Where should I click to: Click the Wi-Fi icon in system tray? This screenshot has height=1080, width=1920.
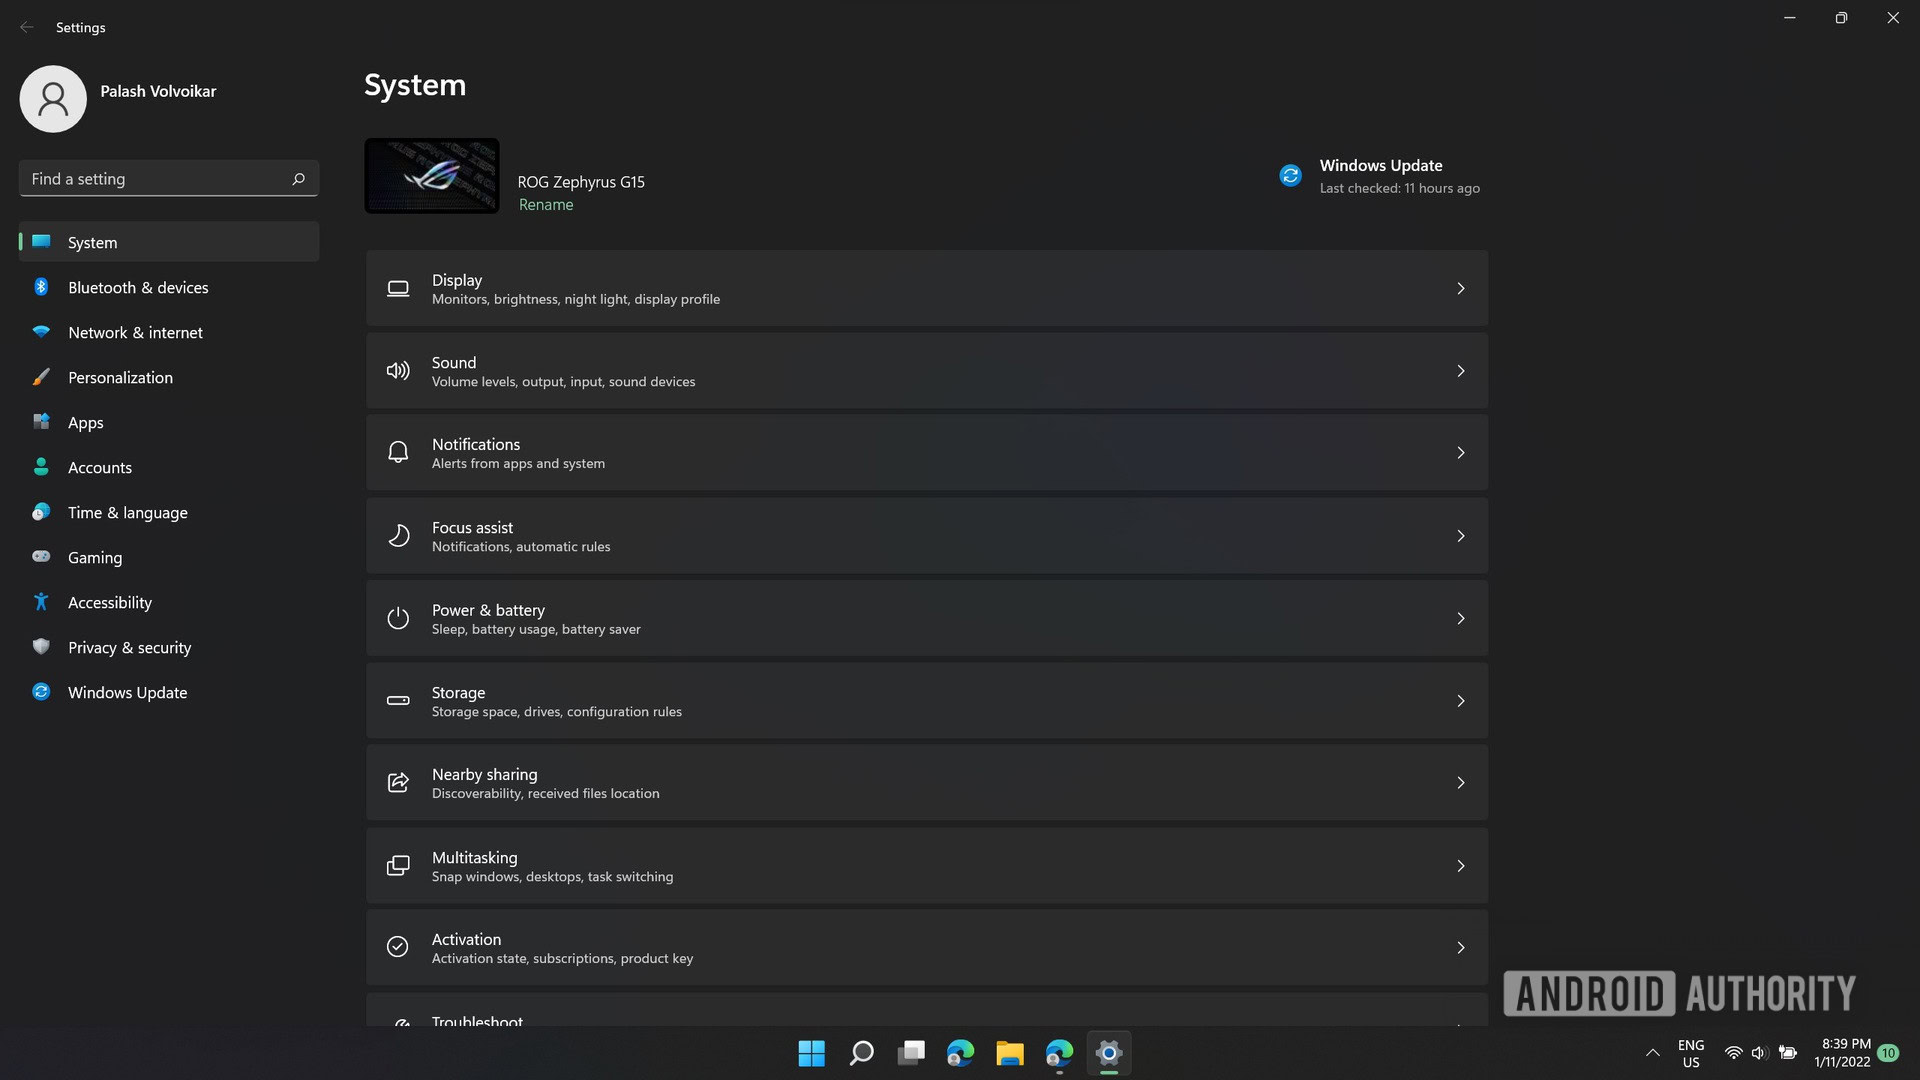[1733, 1053]
